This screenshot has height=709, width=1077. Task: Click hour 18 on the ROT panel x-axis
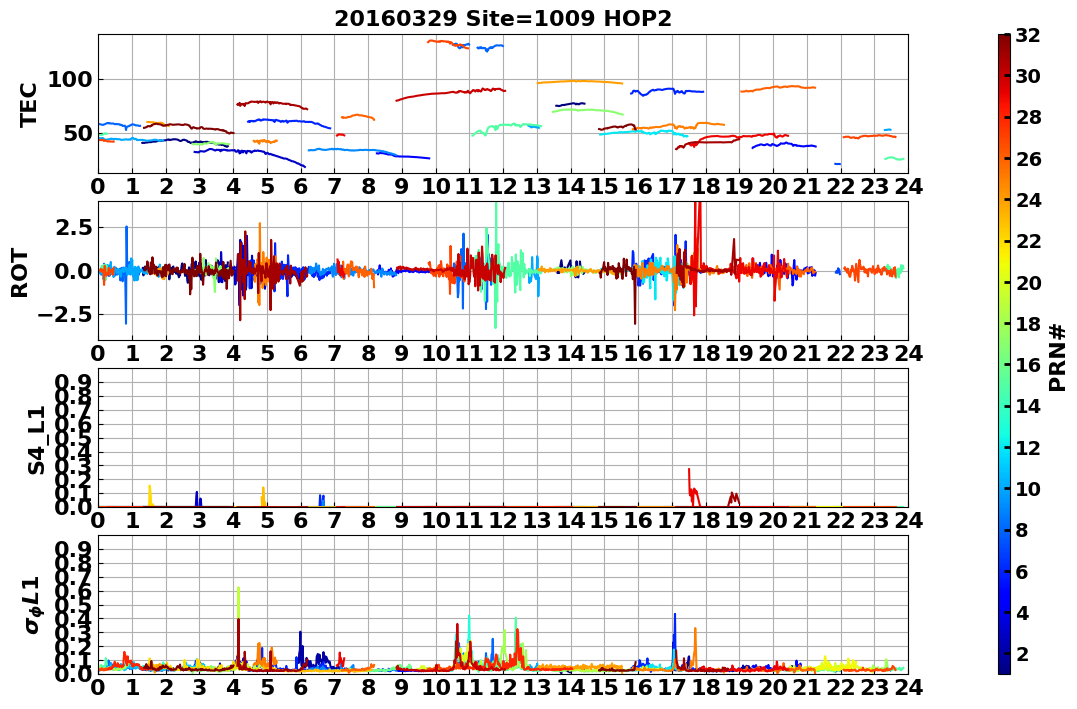(x=706, y=354)
